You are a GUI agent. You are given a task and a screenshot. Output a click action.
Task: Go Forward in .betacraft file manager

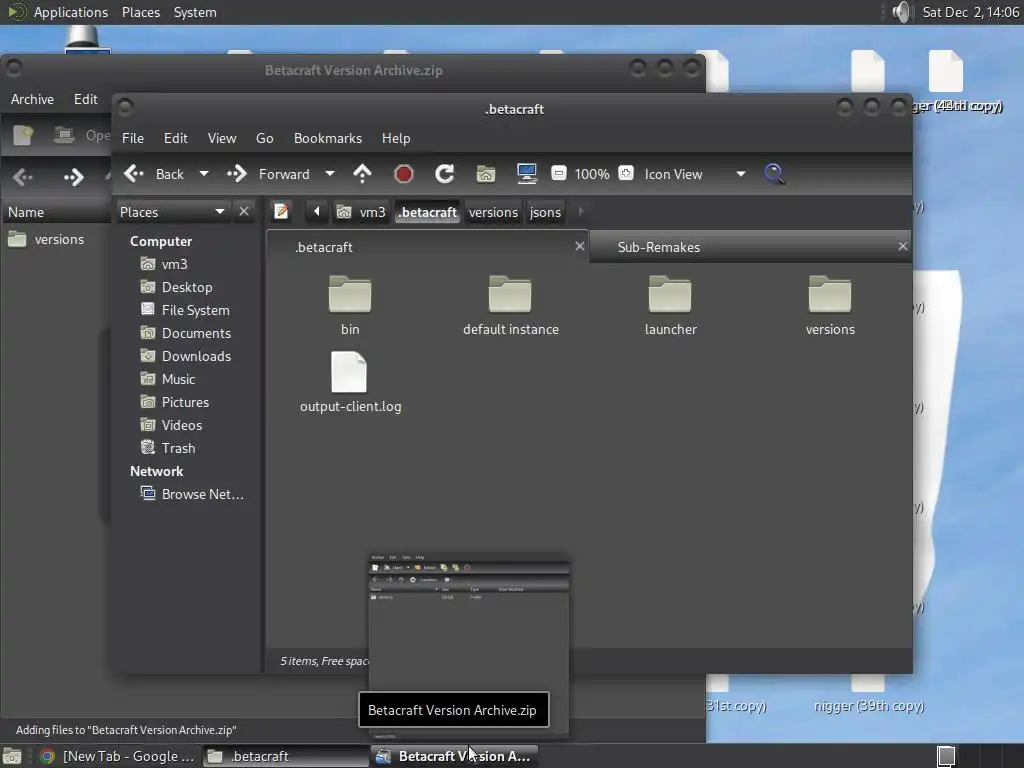point(268,174)
